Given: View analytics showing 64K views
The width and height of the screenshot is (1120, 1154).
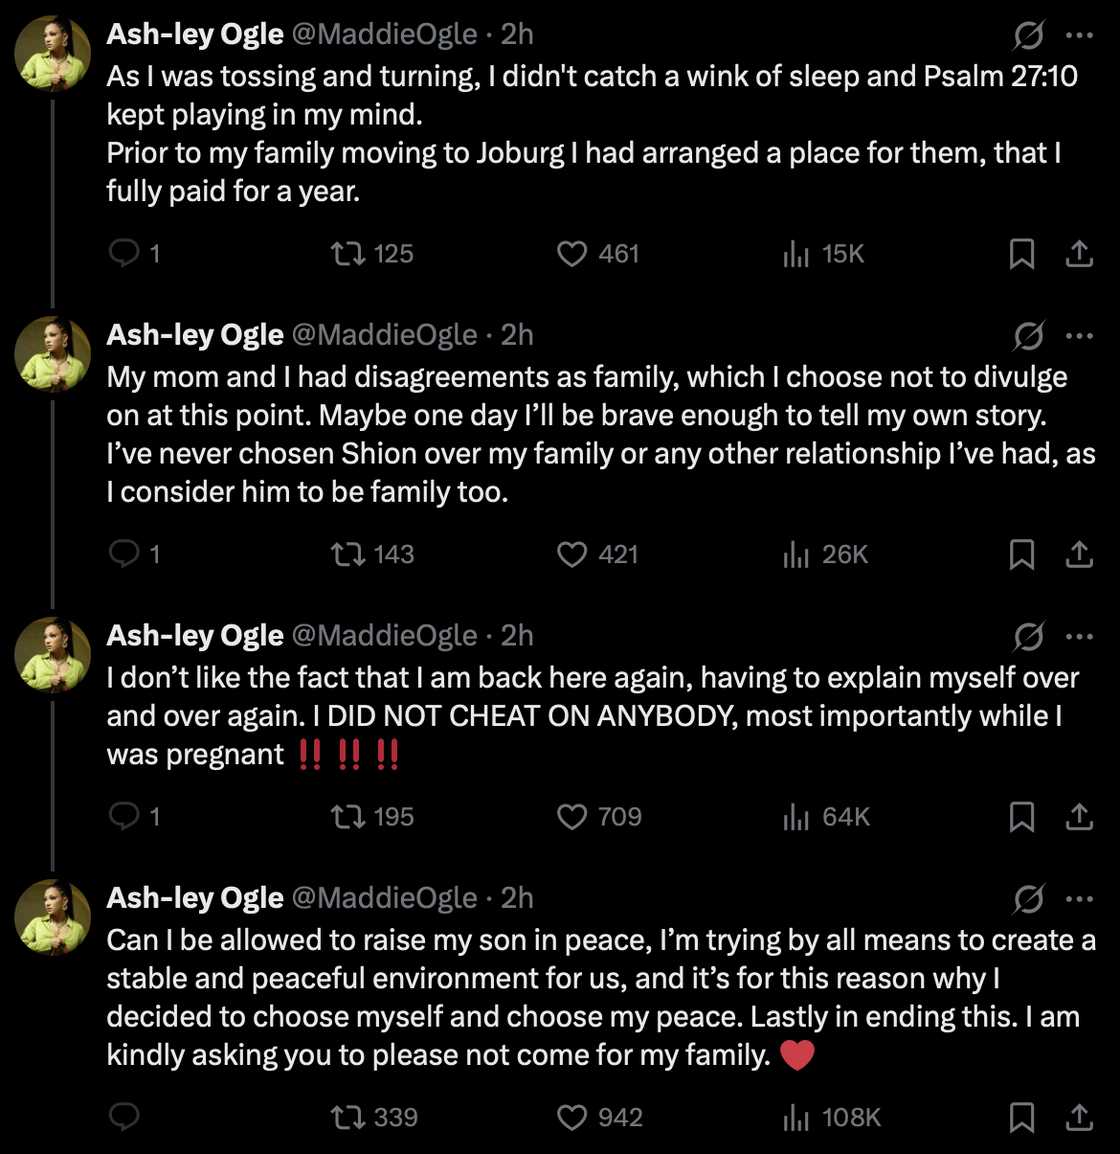Looking at the screenshot, I should (797, 816).
